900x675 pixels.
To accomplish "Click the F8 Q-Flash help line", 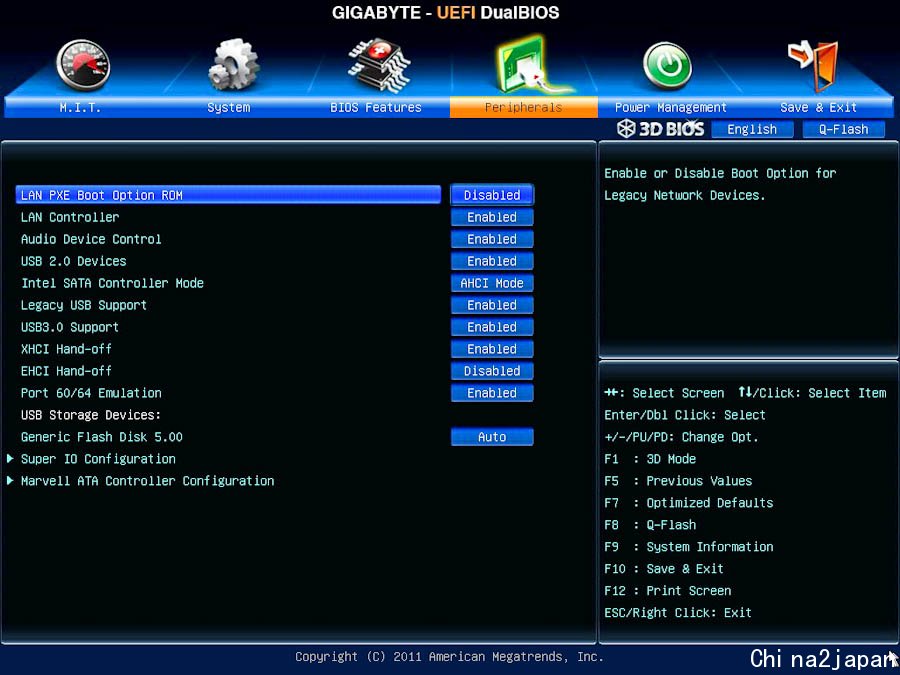I will coord(650,525).
